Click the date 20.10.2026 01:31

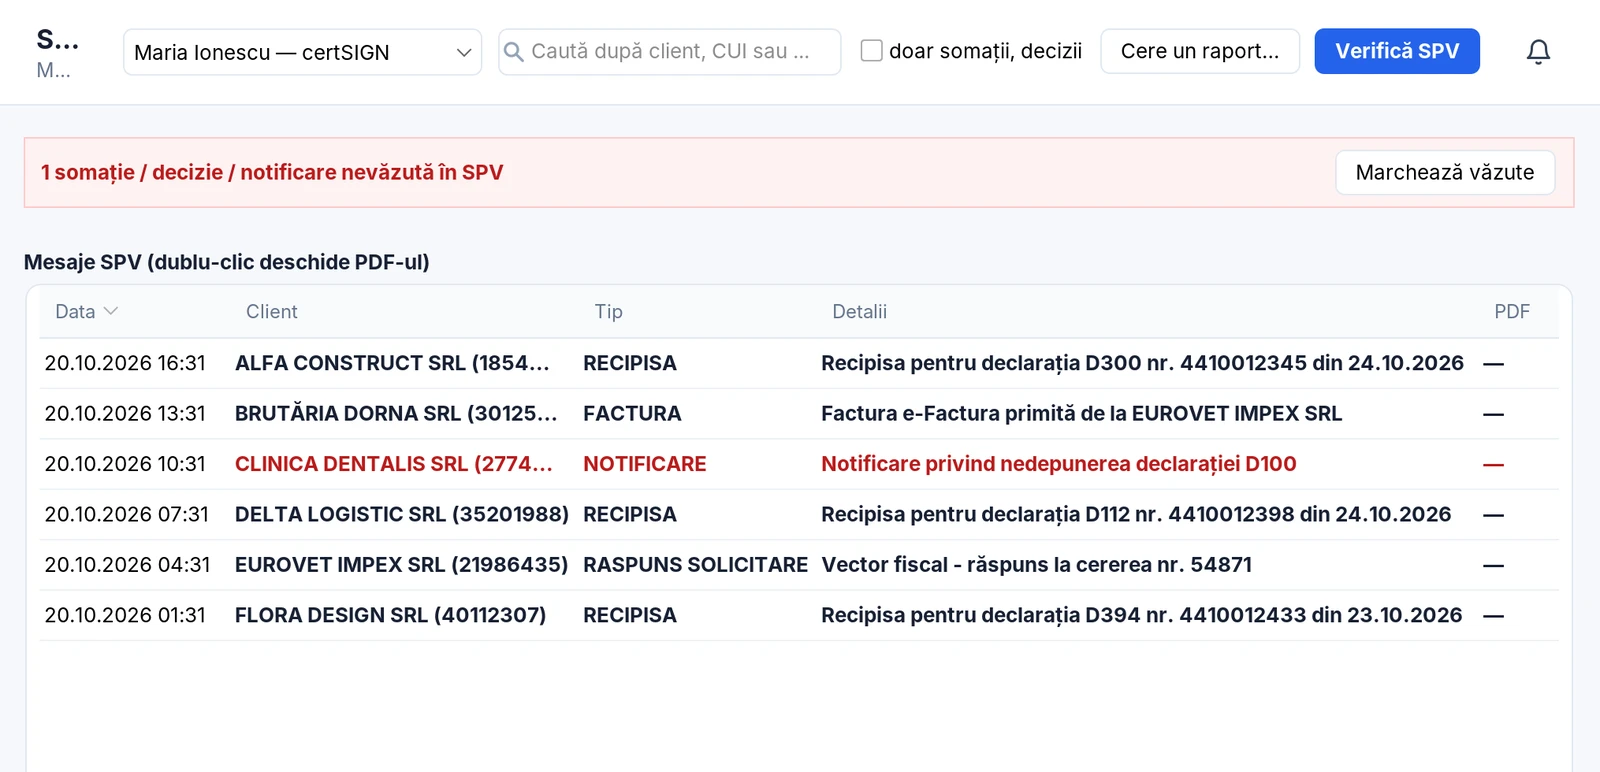(125, 615)
